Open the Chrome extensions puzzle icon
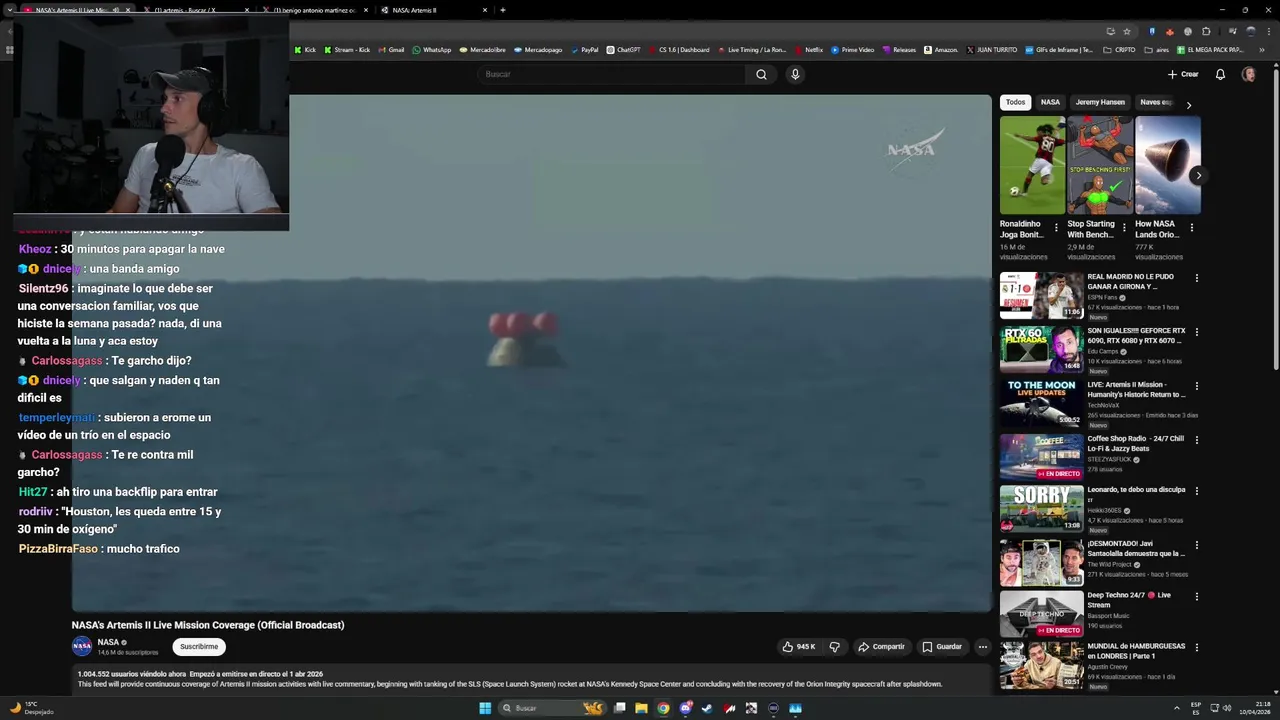Screen dimensions: 1280x720 coord(1206,31)
